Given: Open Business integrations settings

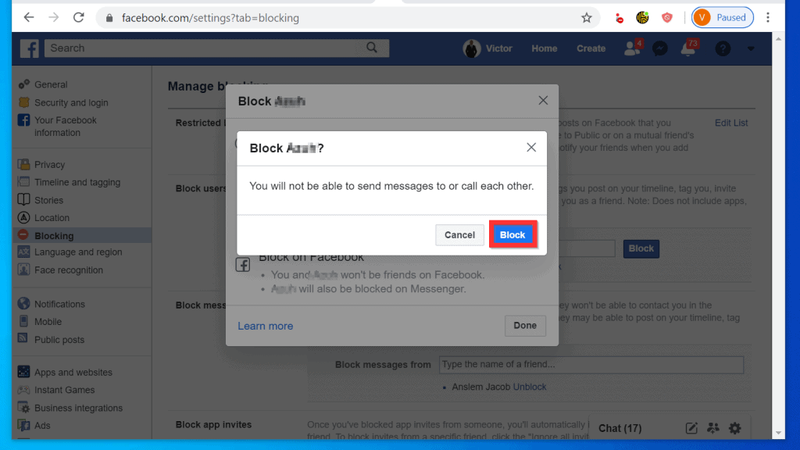Looking at the screenshot, I should [78, 408].
